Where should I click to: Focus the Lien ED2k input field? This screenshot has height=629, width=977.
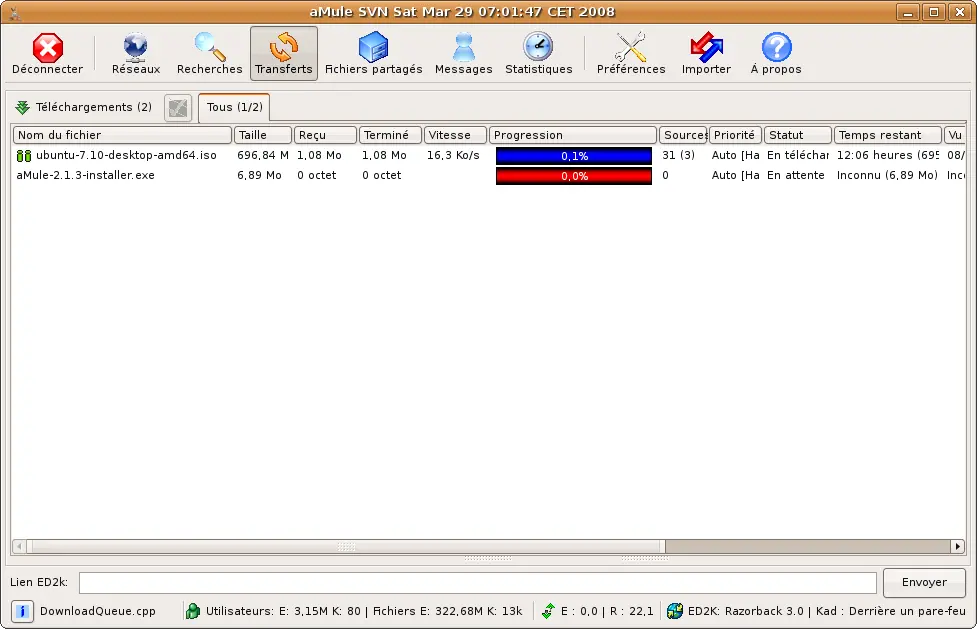(478, 583)
